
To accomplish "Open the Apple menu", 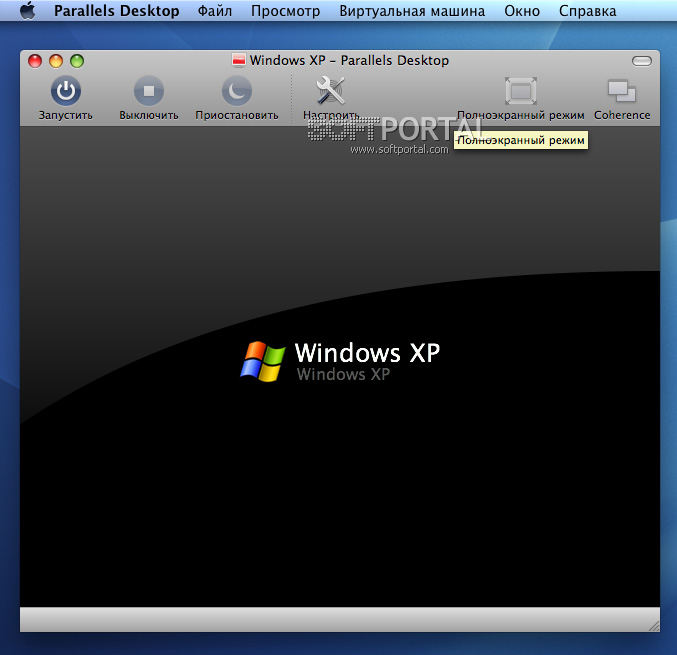I will (x=28, y=10).
